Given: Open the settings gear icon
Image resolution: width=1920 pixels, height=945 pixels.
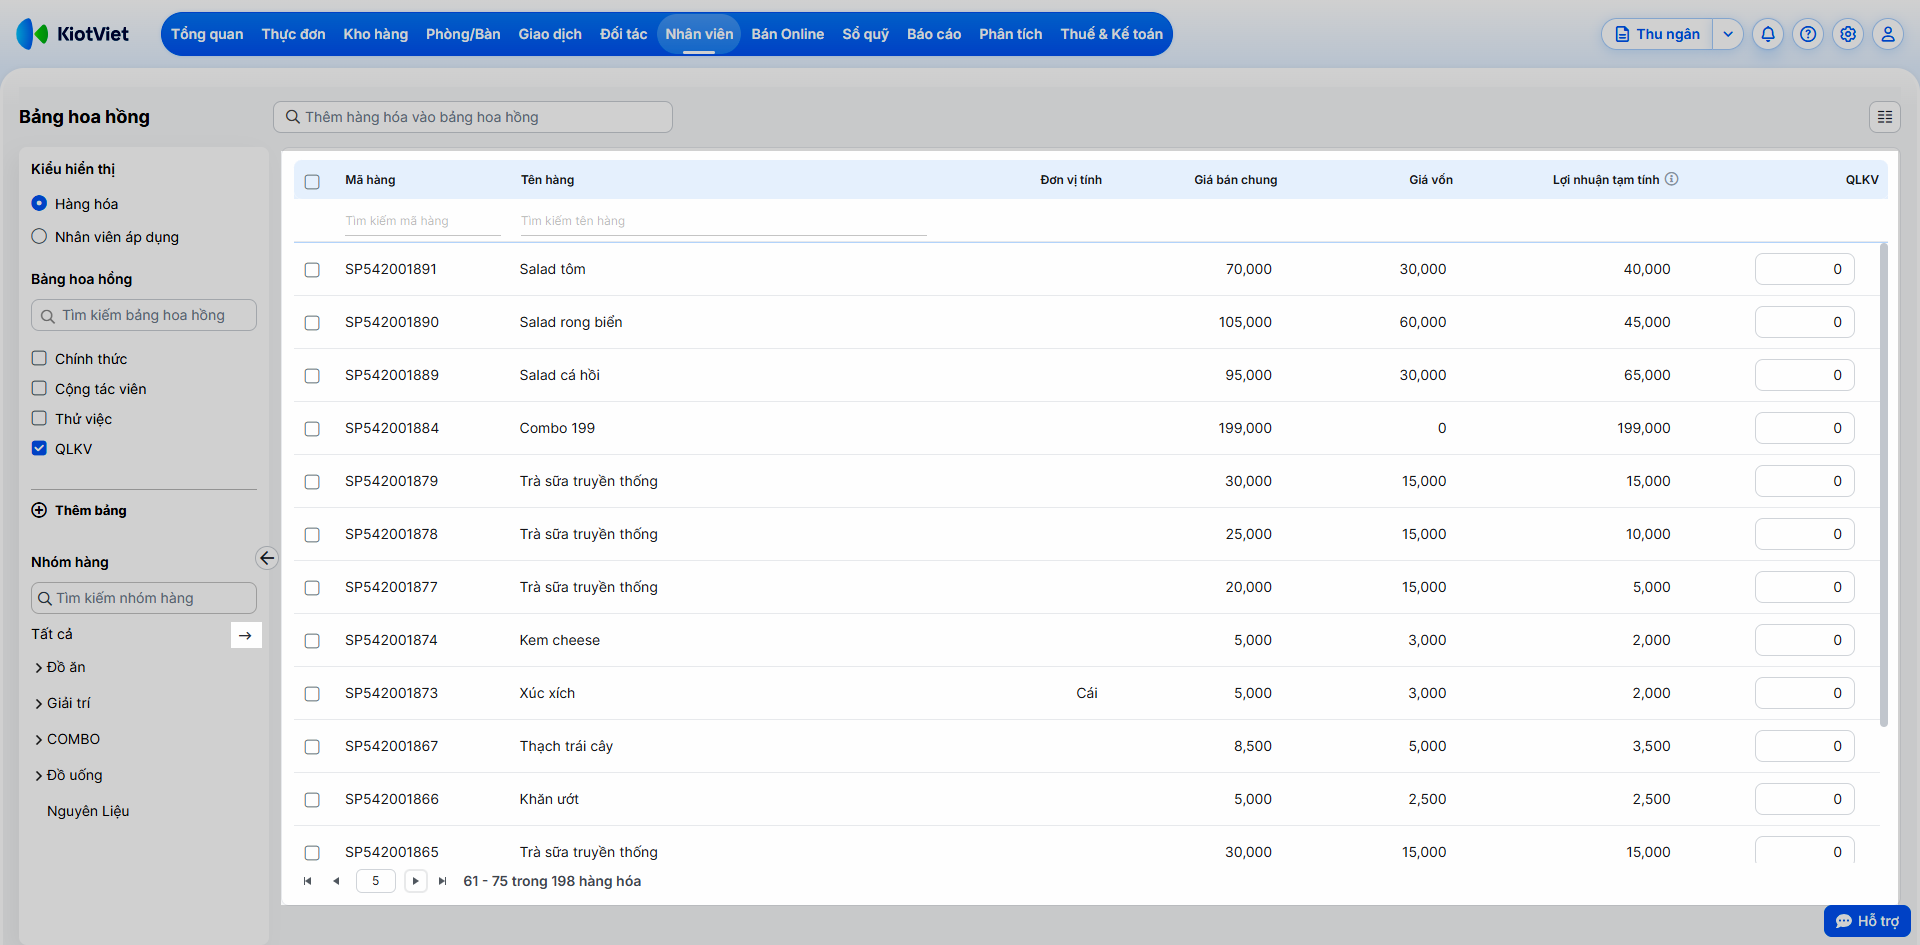Looking at the screenshot, I should [1848, 34].
